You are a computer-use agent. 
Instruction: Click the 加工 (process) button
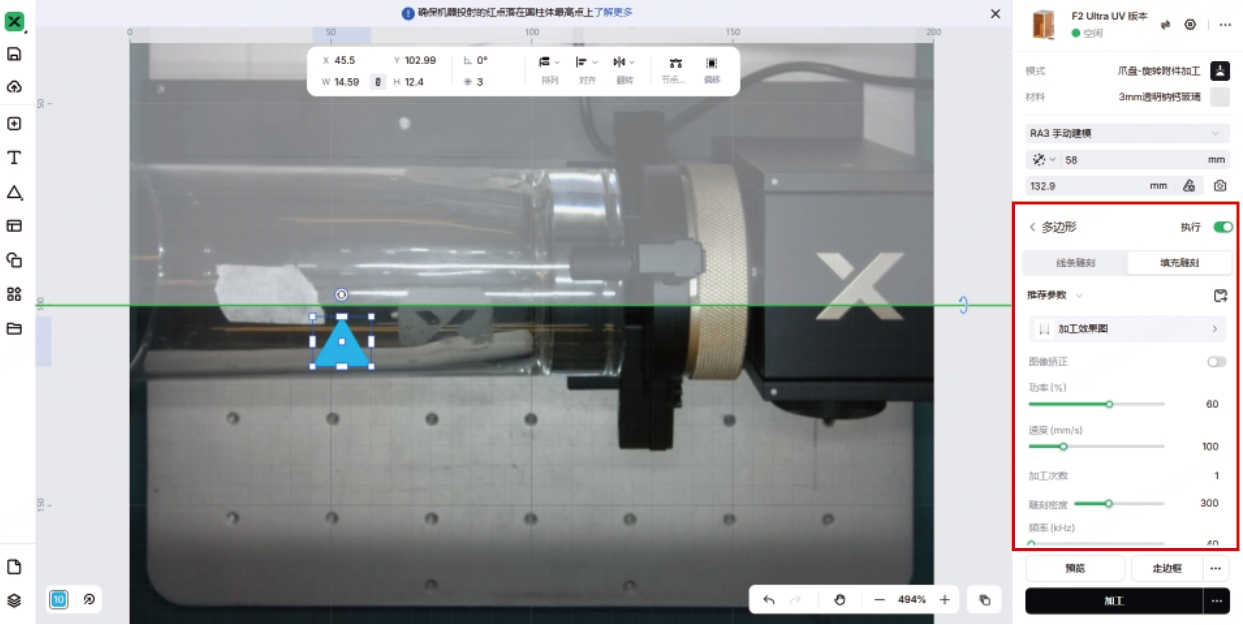point(1113,601)
